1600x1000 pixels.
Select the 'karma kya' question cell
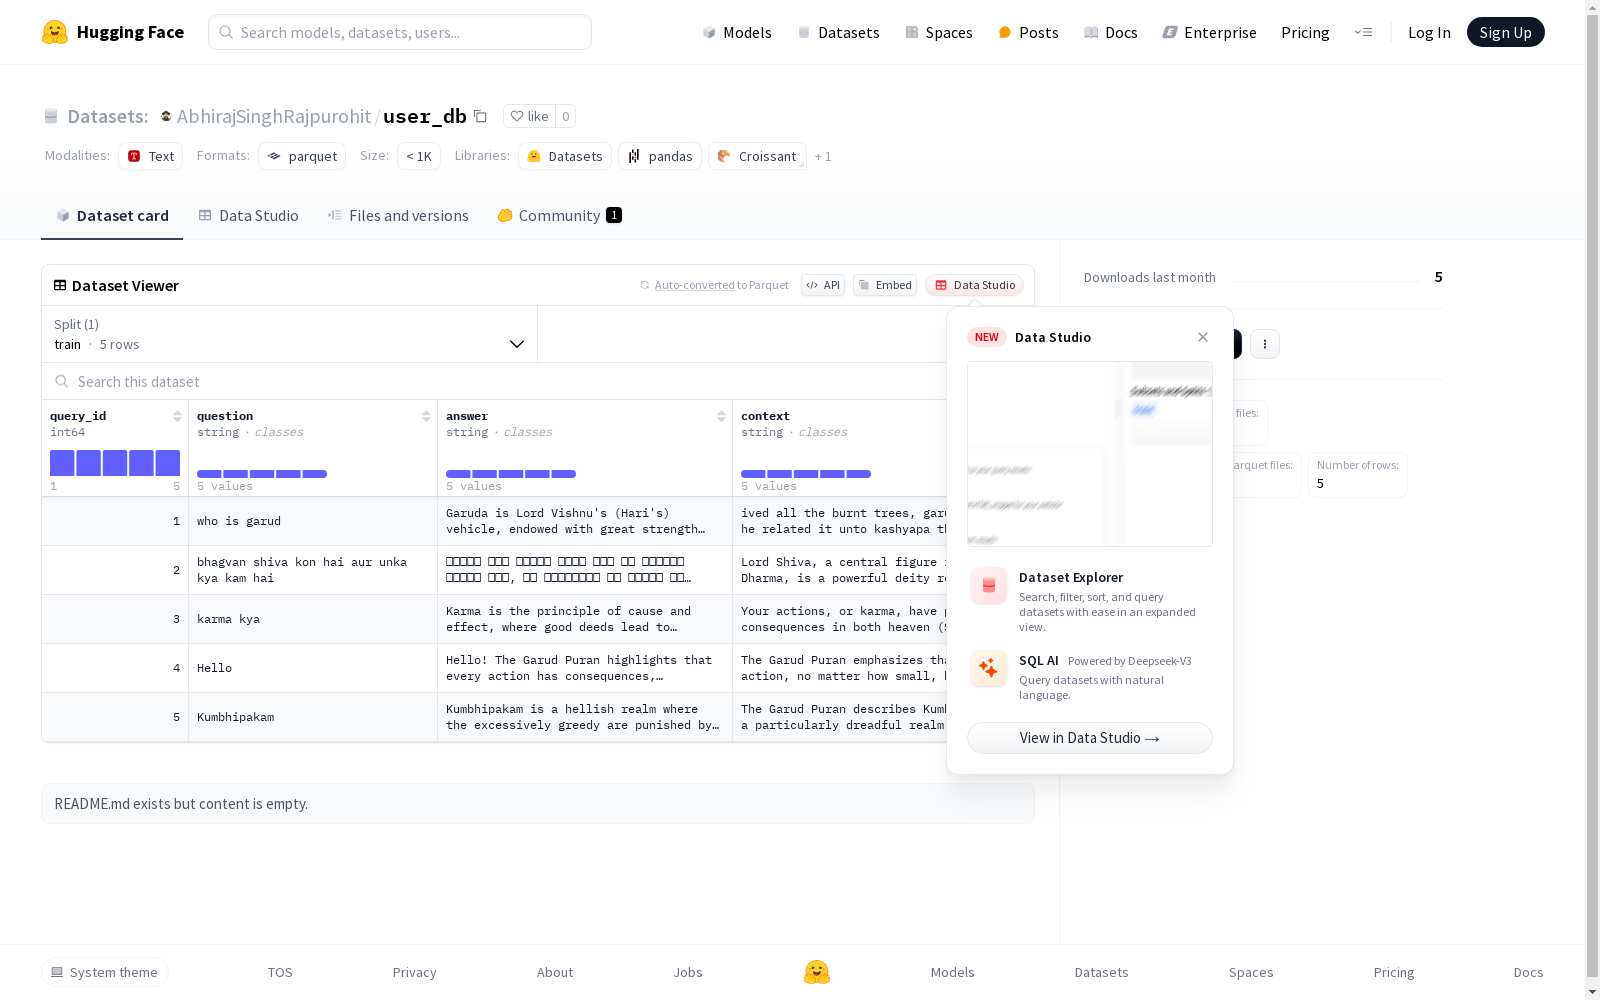click(313, 619)
